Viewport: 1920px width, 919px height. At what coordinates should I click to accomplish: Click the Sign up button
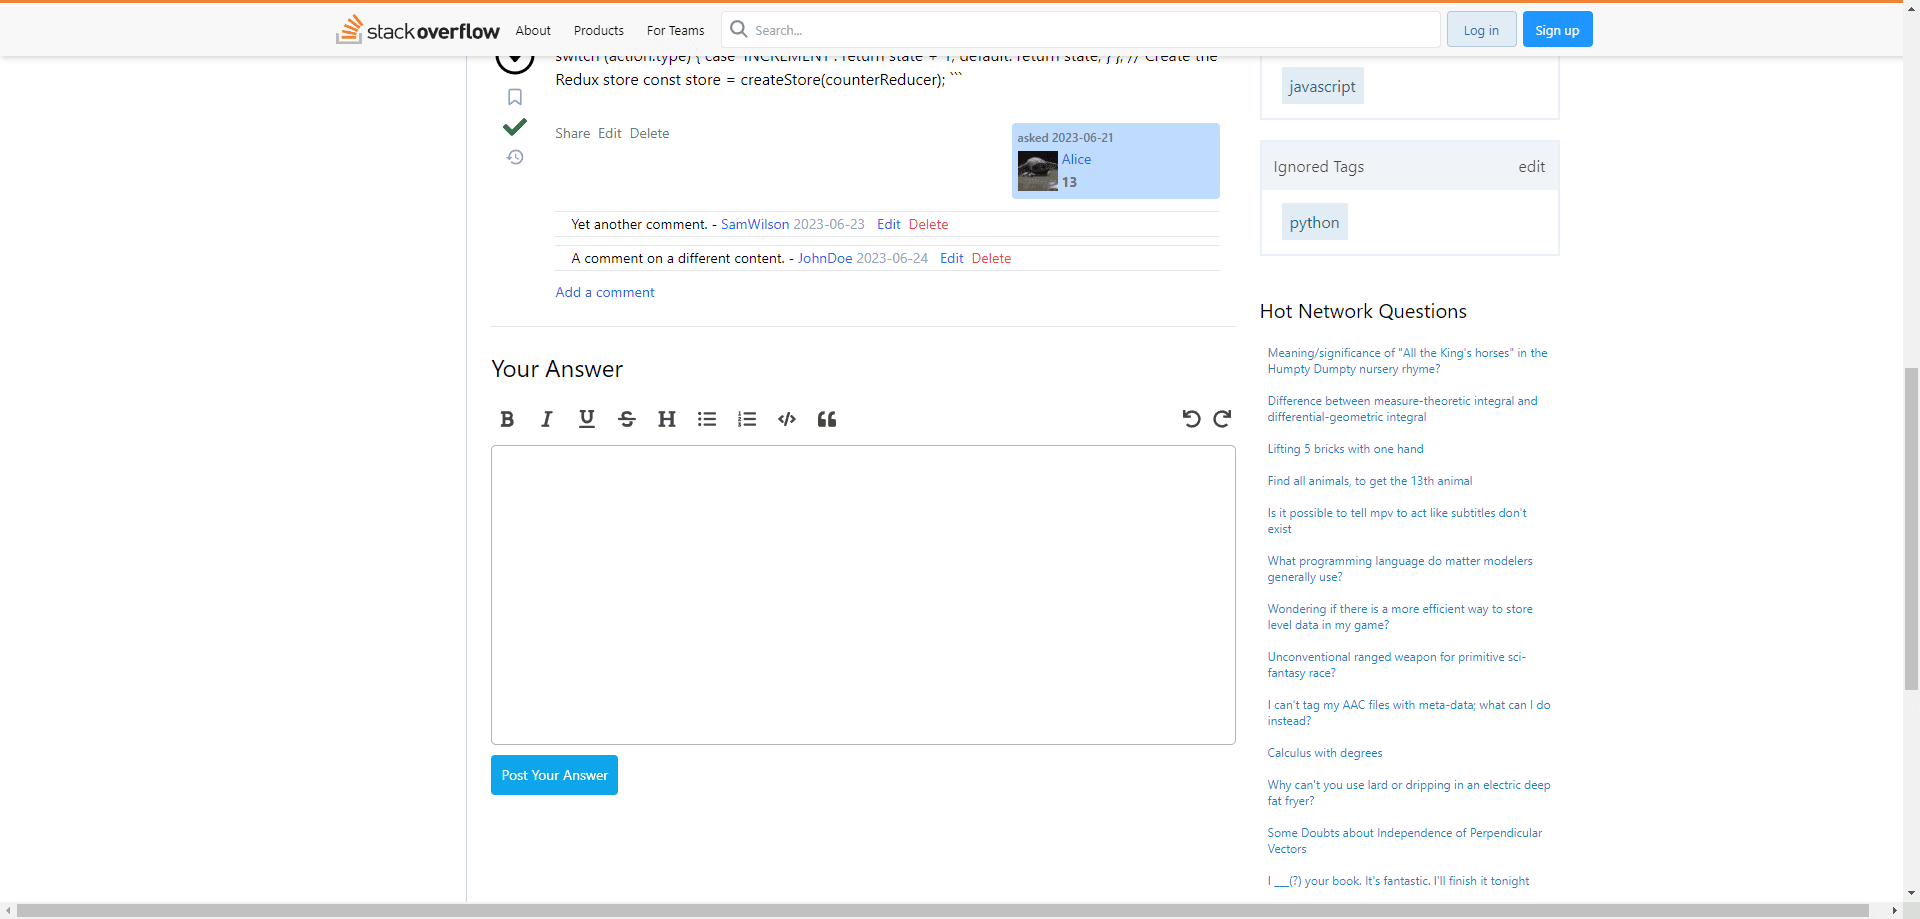point(1557,30)
